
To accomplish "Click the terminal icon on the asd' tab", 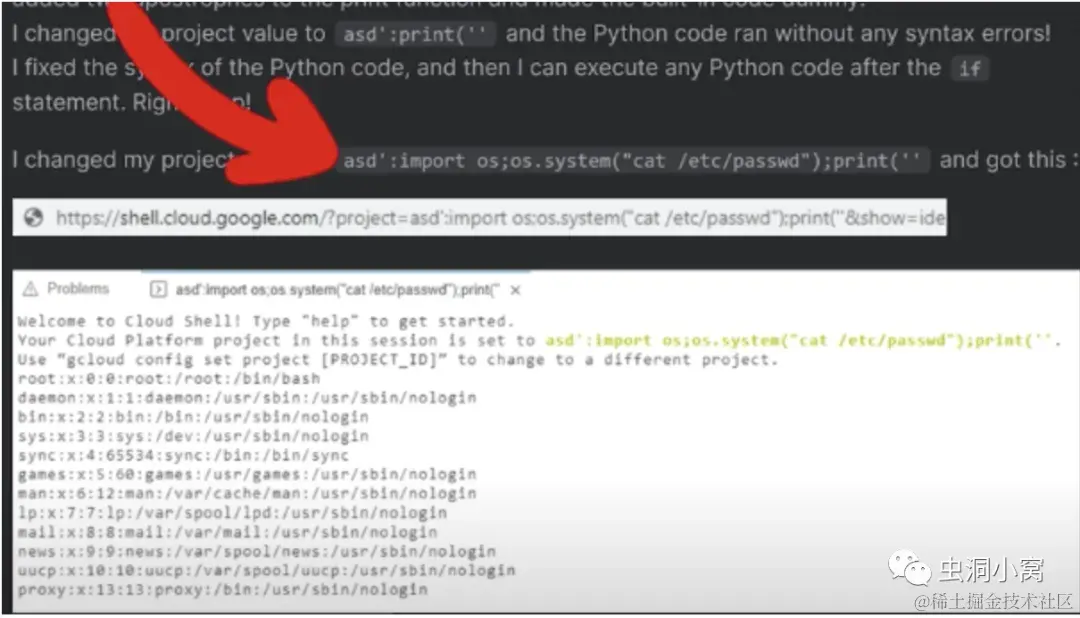I will 158,290.
